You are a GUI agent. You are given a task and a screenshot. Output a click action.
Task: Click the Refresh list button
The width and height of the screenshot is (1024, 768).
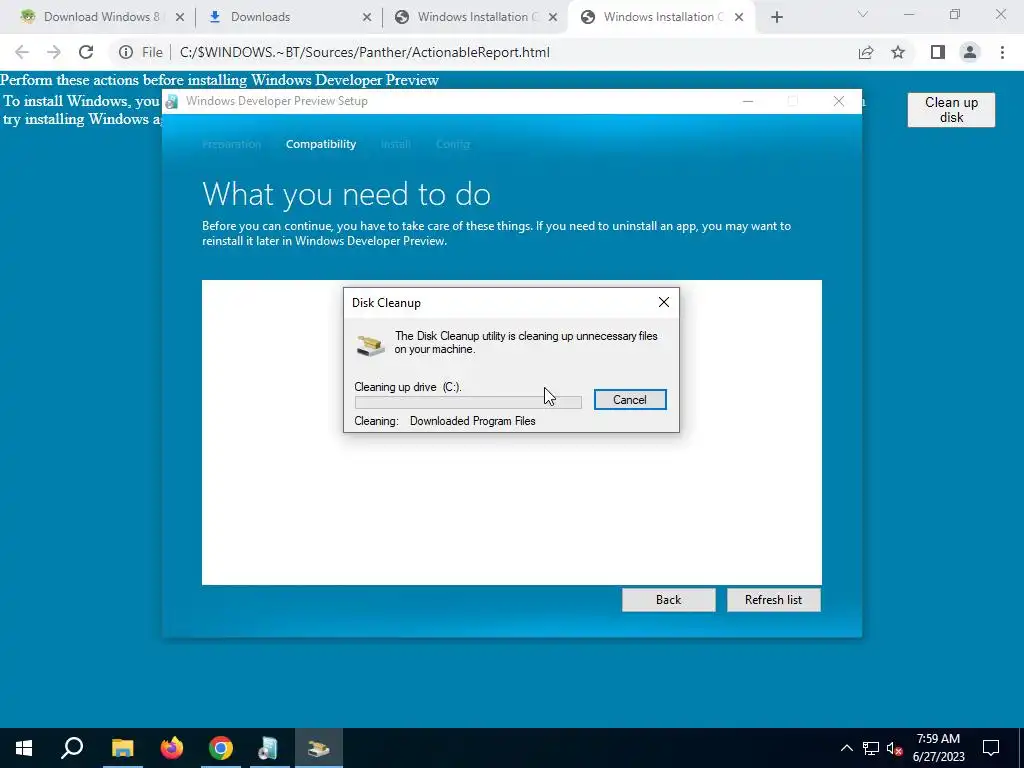coord(773,600)
